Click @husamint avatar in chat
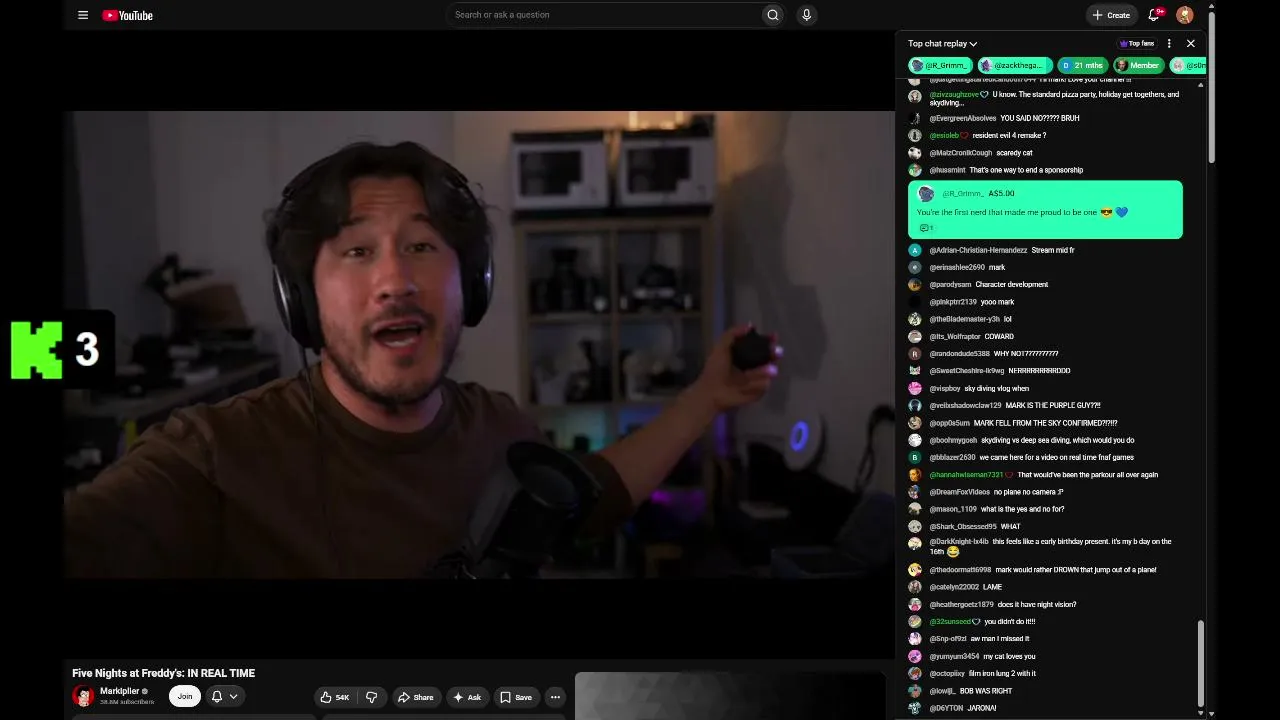This screenshot has width=1280, height=720. pyautogui.click(x=914, y=170)
